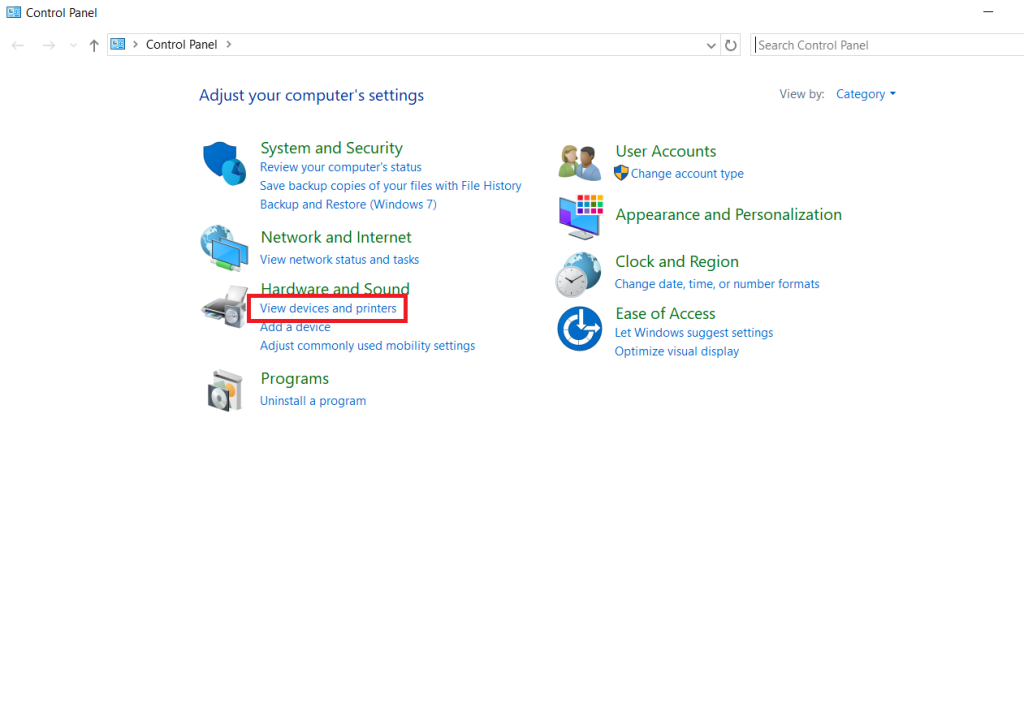Click Change date, time, or number formats
This screenshot has width=1024, height=702.
pos(717,284)
